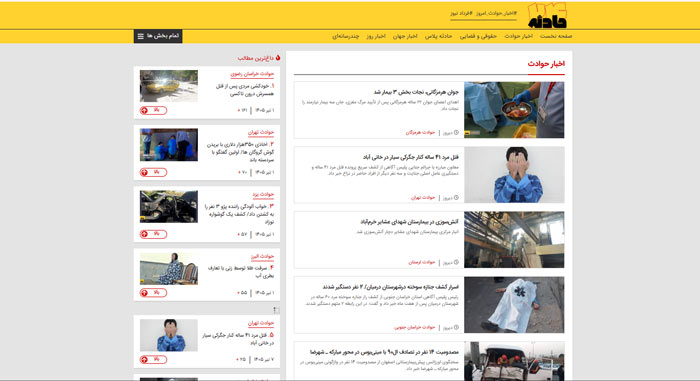Open surgery photo thumbnail of first article
The height and width of the screenshot is (381, 700).
514,110
